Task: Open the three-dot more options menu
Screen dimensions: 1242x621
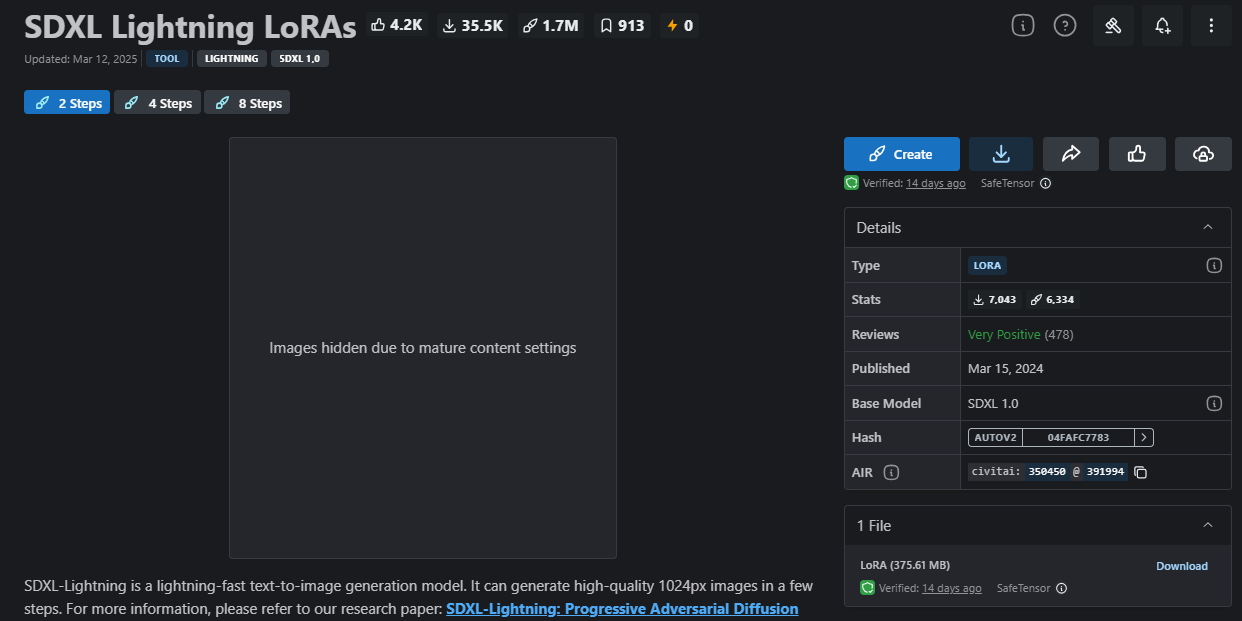Action: click(1211, 26)
